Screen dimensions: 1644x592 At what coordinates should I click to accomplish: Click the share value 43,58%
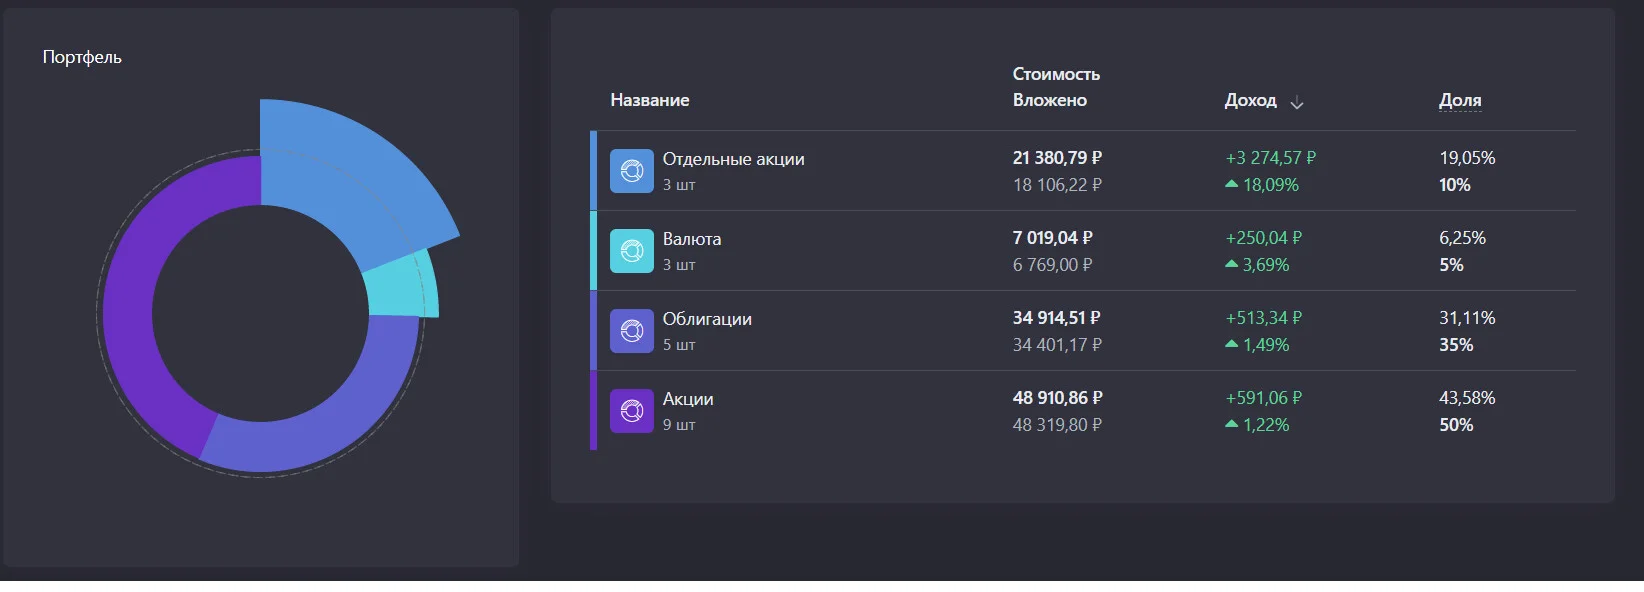[1467, 398]
